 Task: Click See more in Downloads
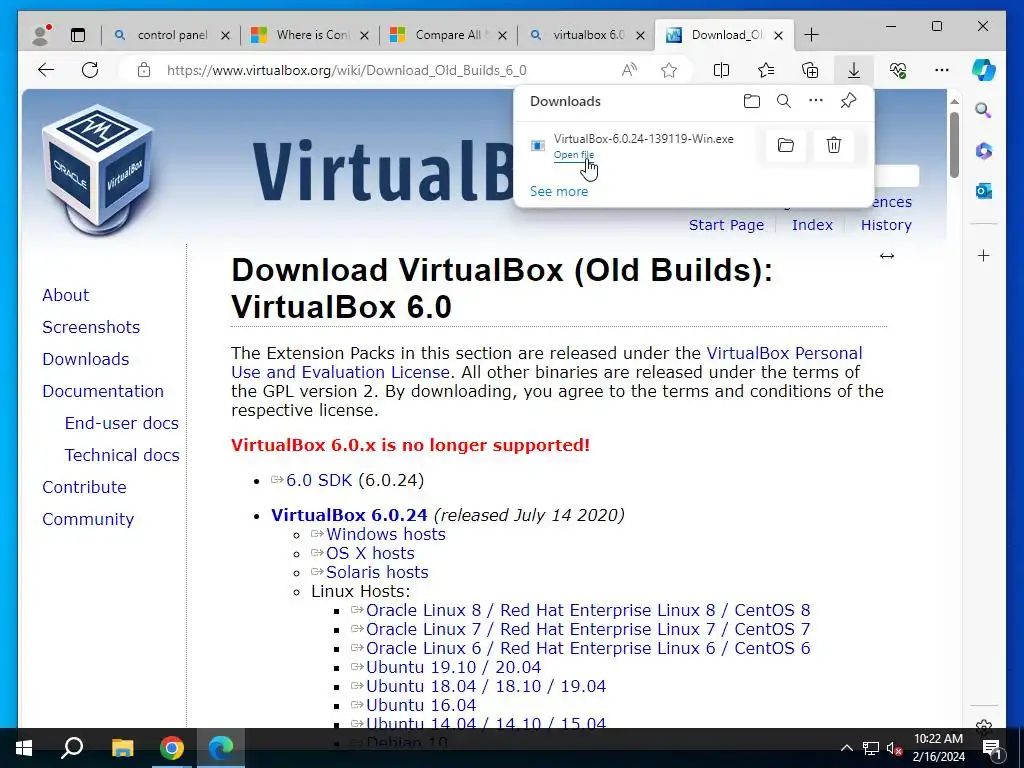(x=558, y=191)
